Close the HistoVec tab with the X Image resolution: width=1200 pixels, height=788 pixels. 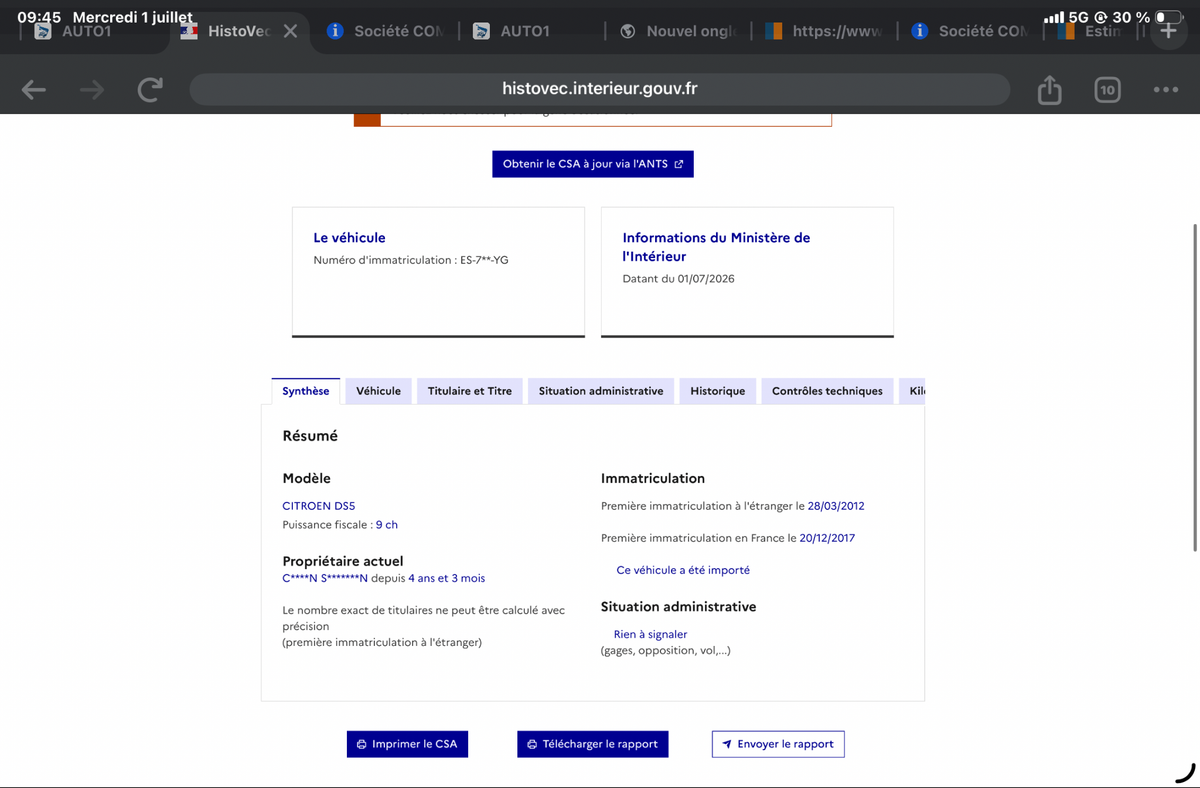click(290, 31)
